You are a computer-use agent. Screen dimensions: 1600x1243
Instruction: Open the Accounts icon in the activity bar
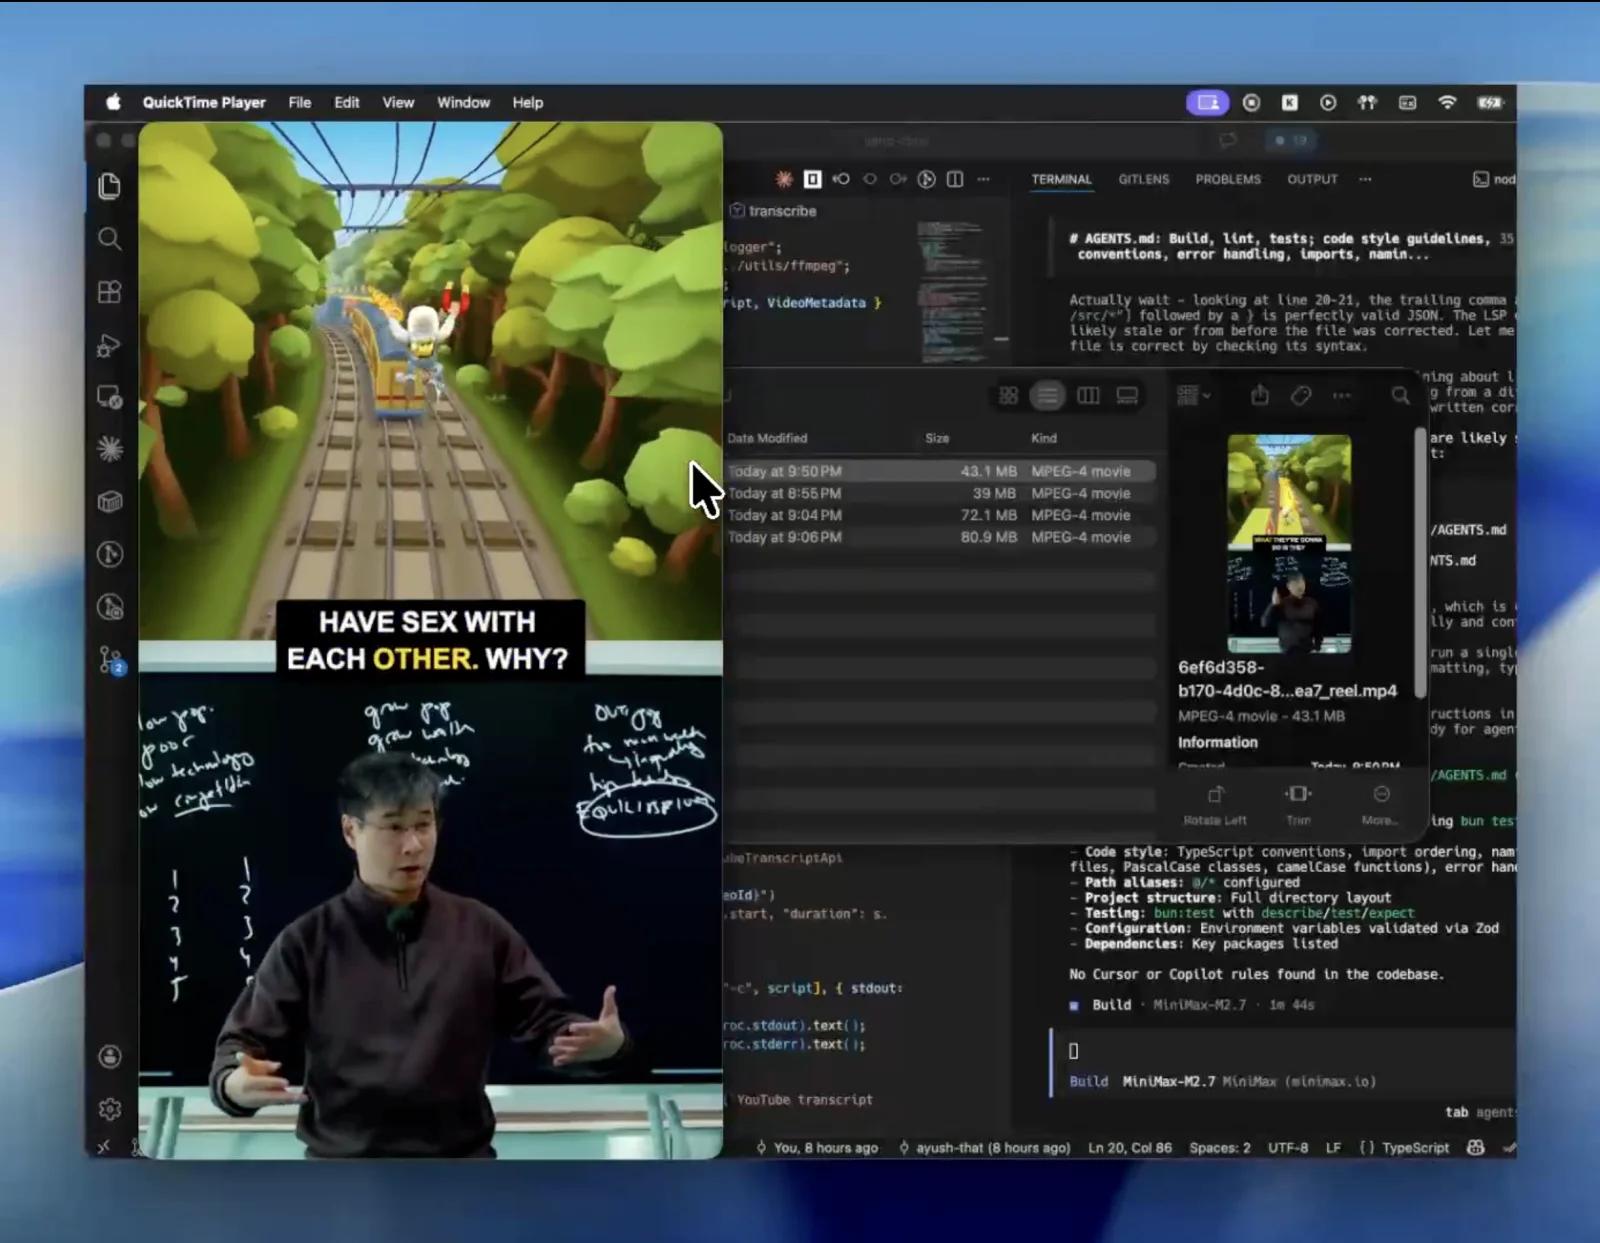[110, 1056]
